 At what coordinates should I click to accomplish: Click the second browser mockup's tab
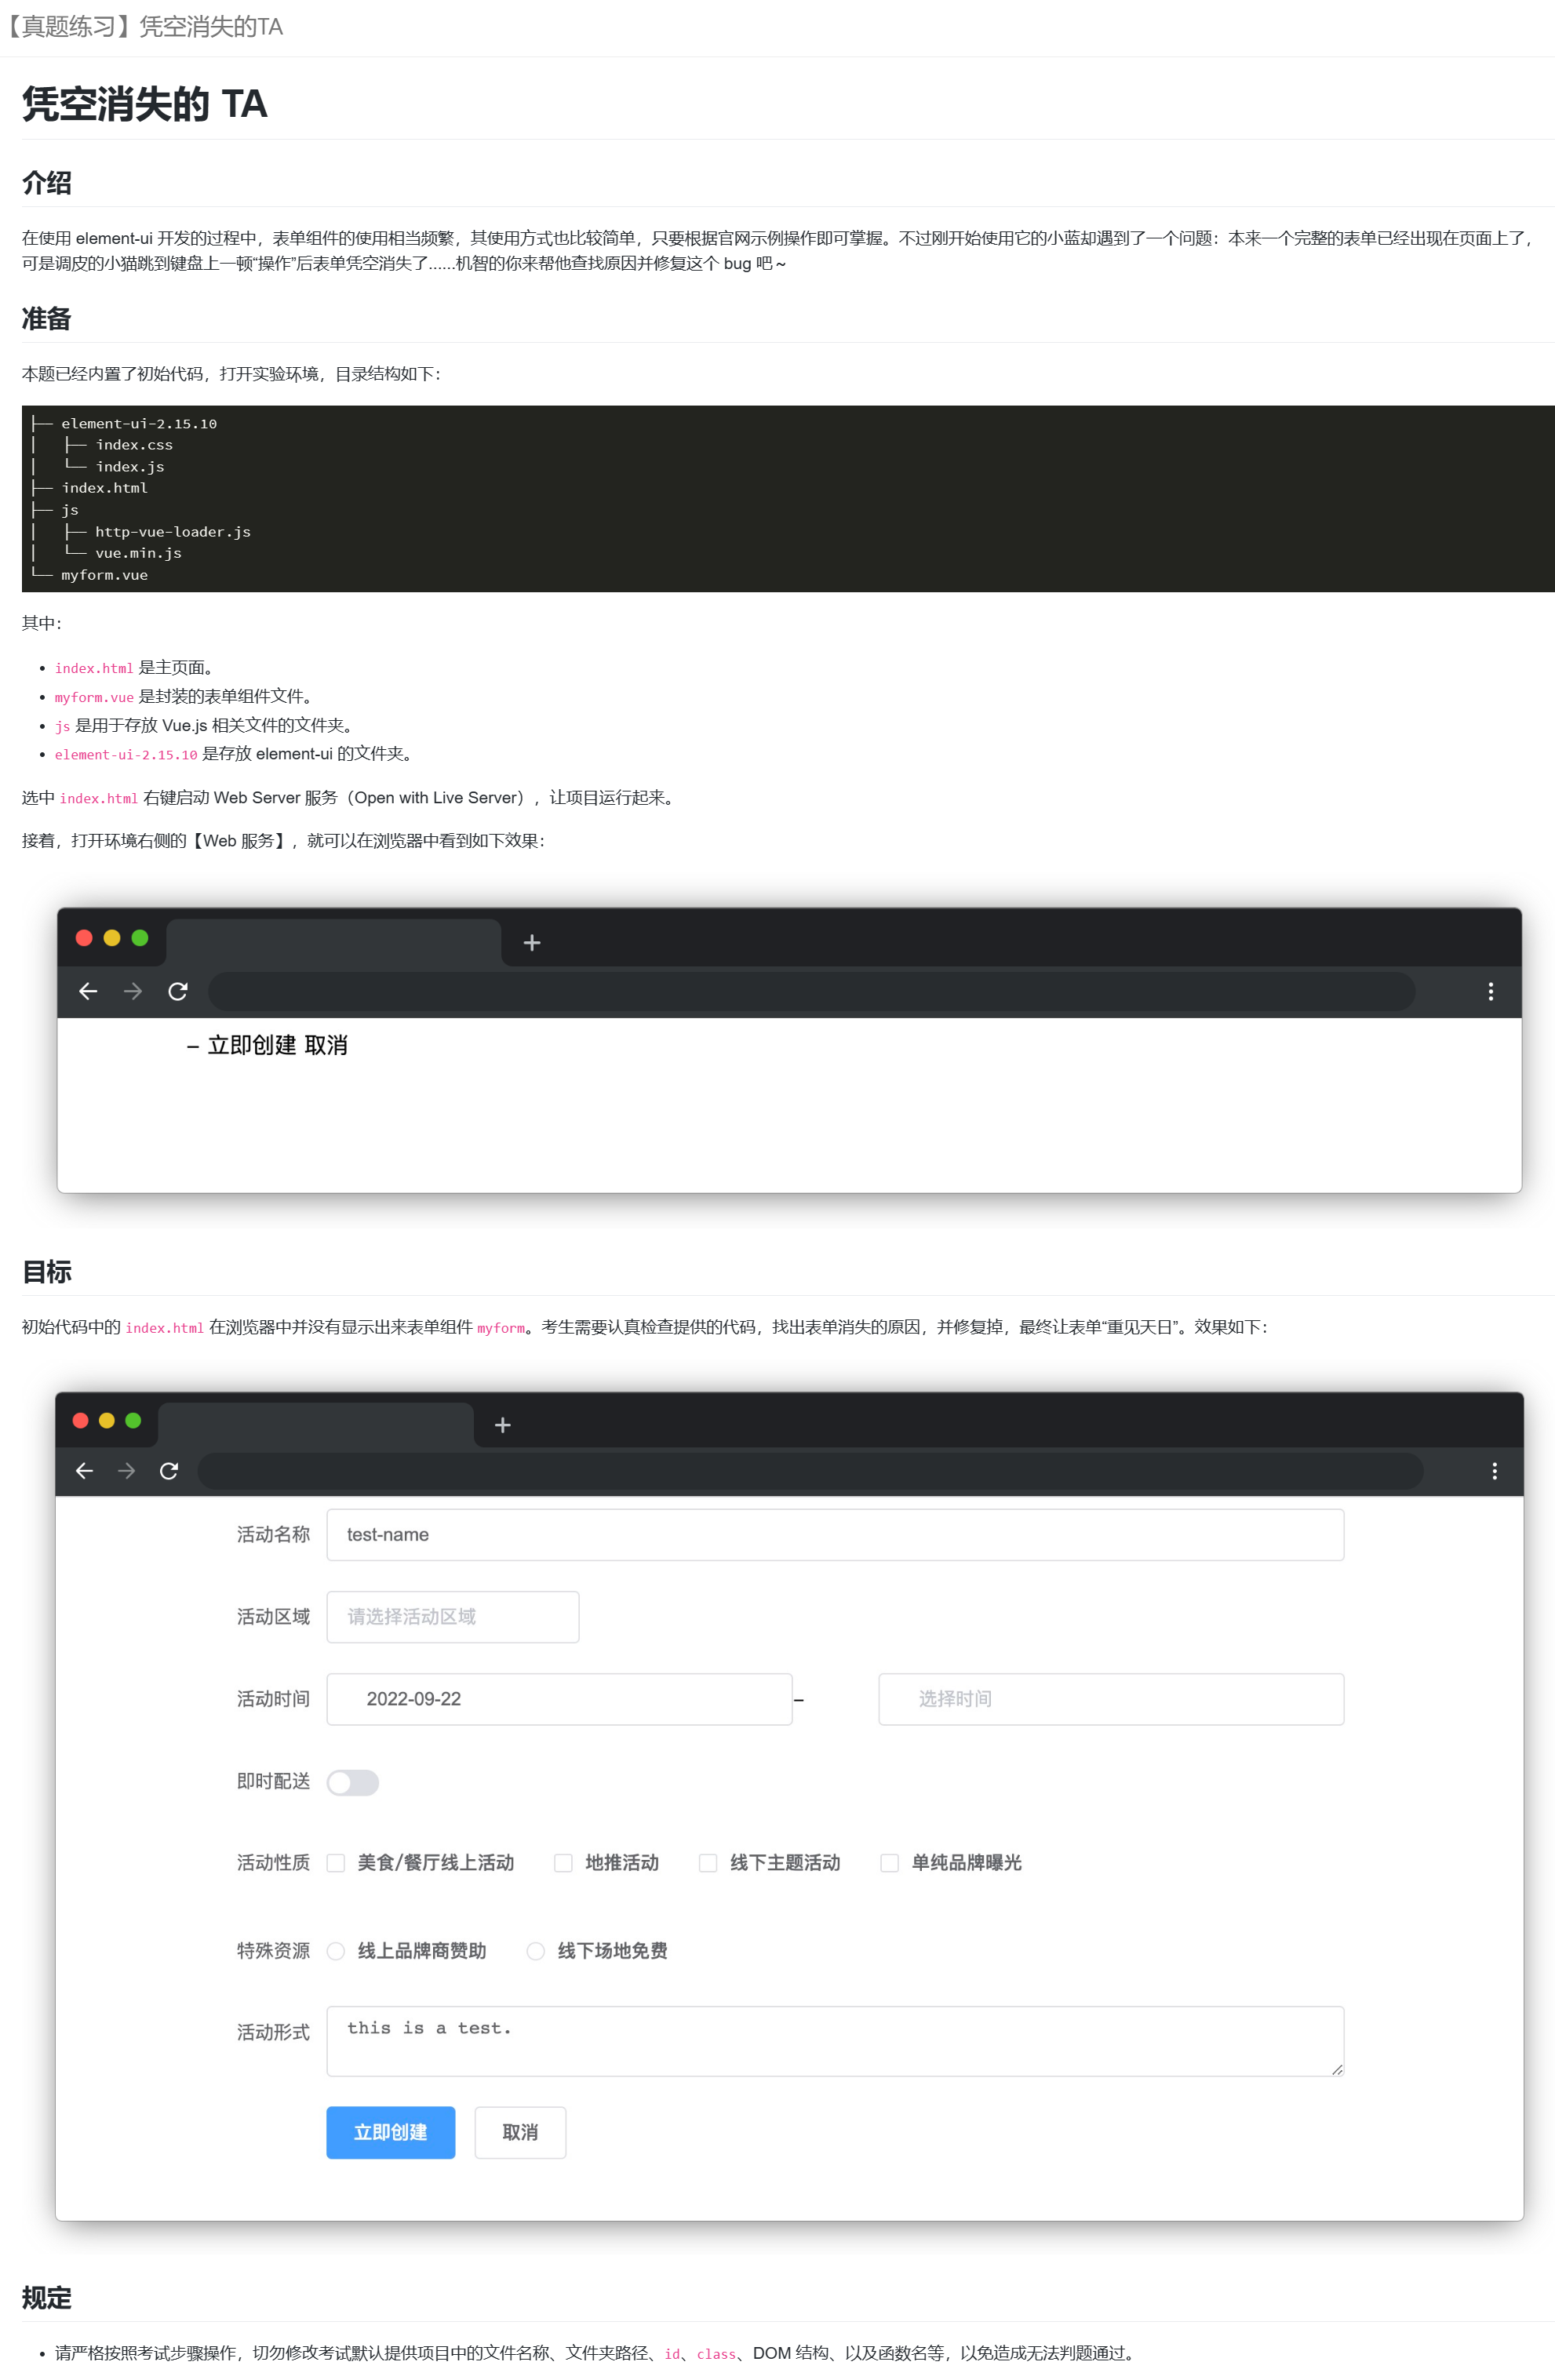(x=316, y=1424)
